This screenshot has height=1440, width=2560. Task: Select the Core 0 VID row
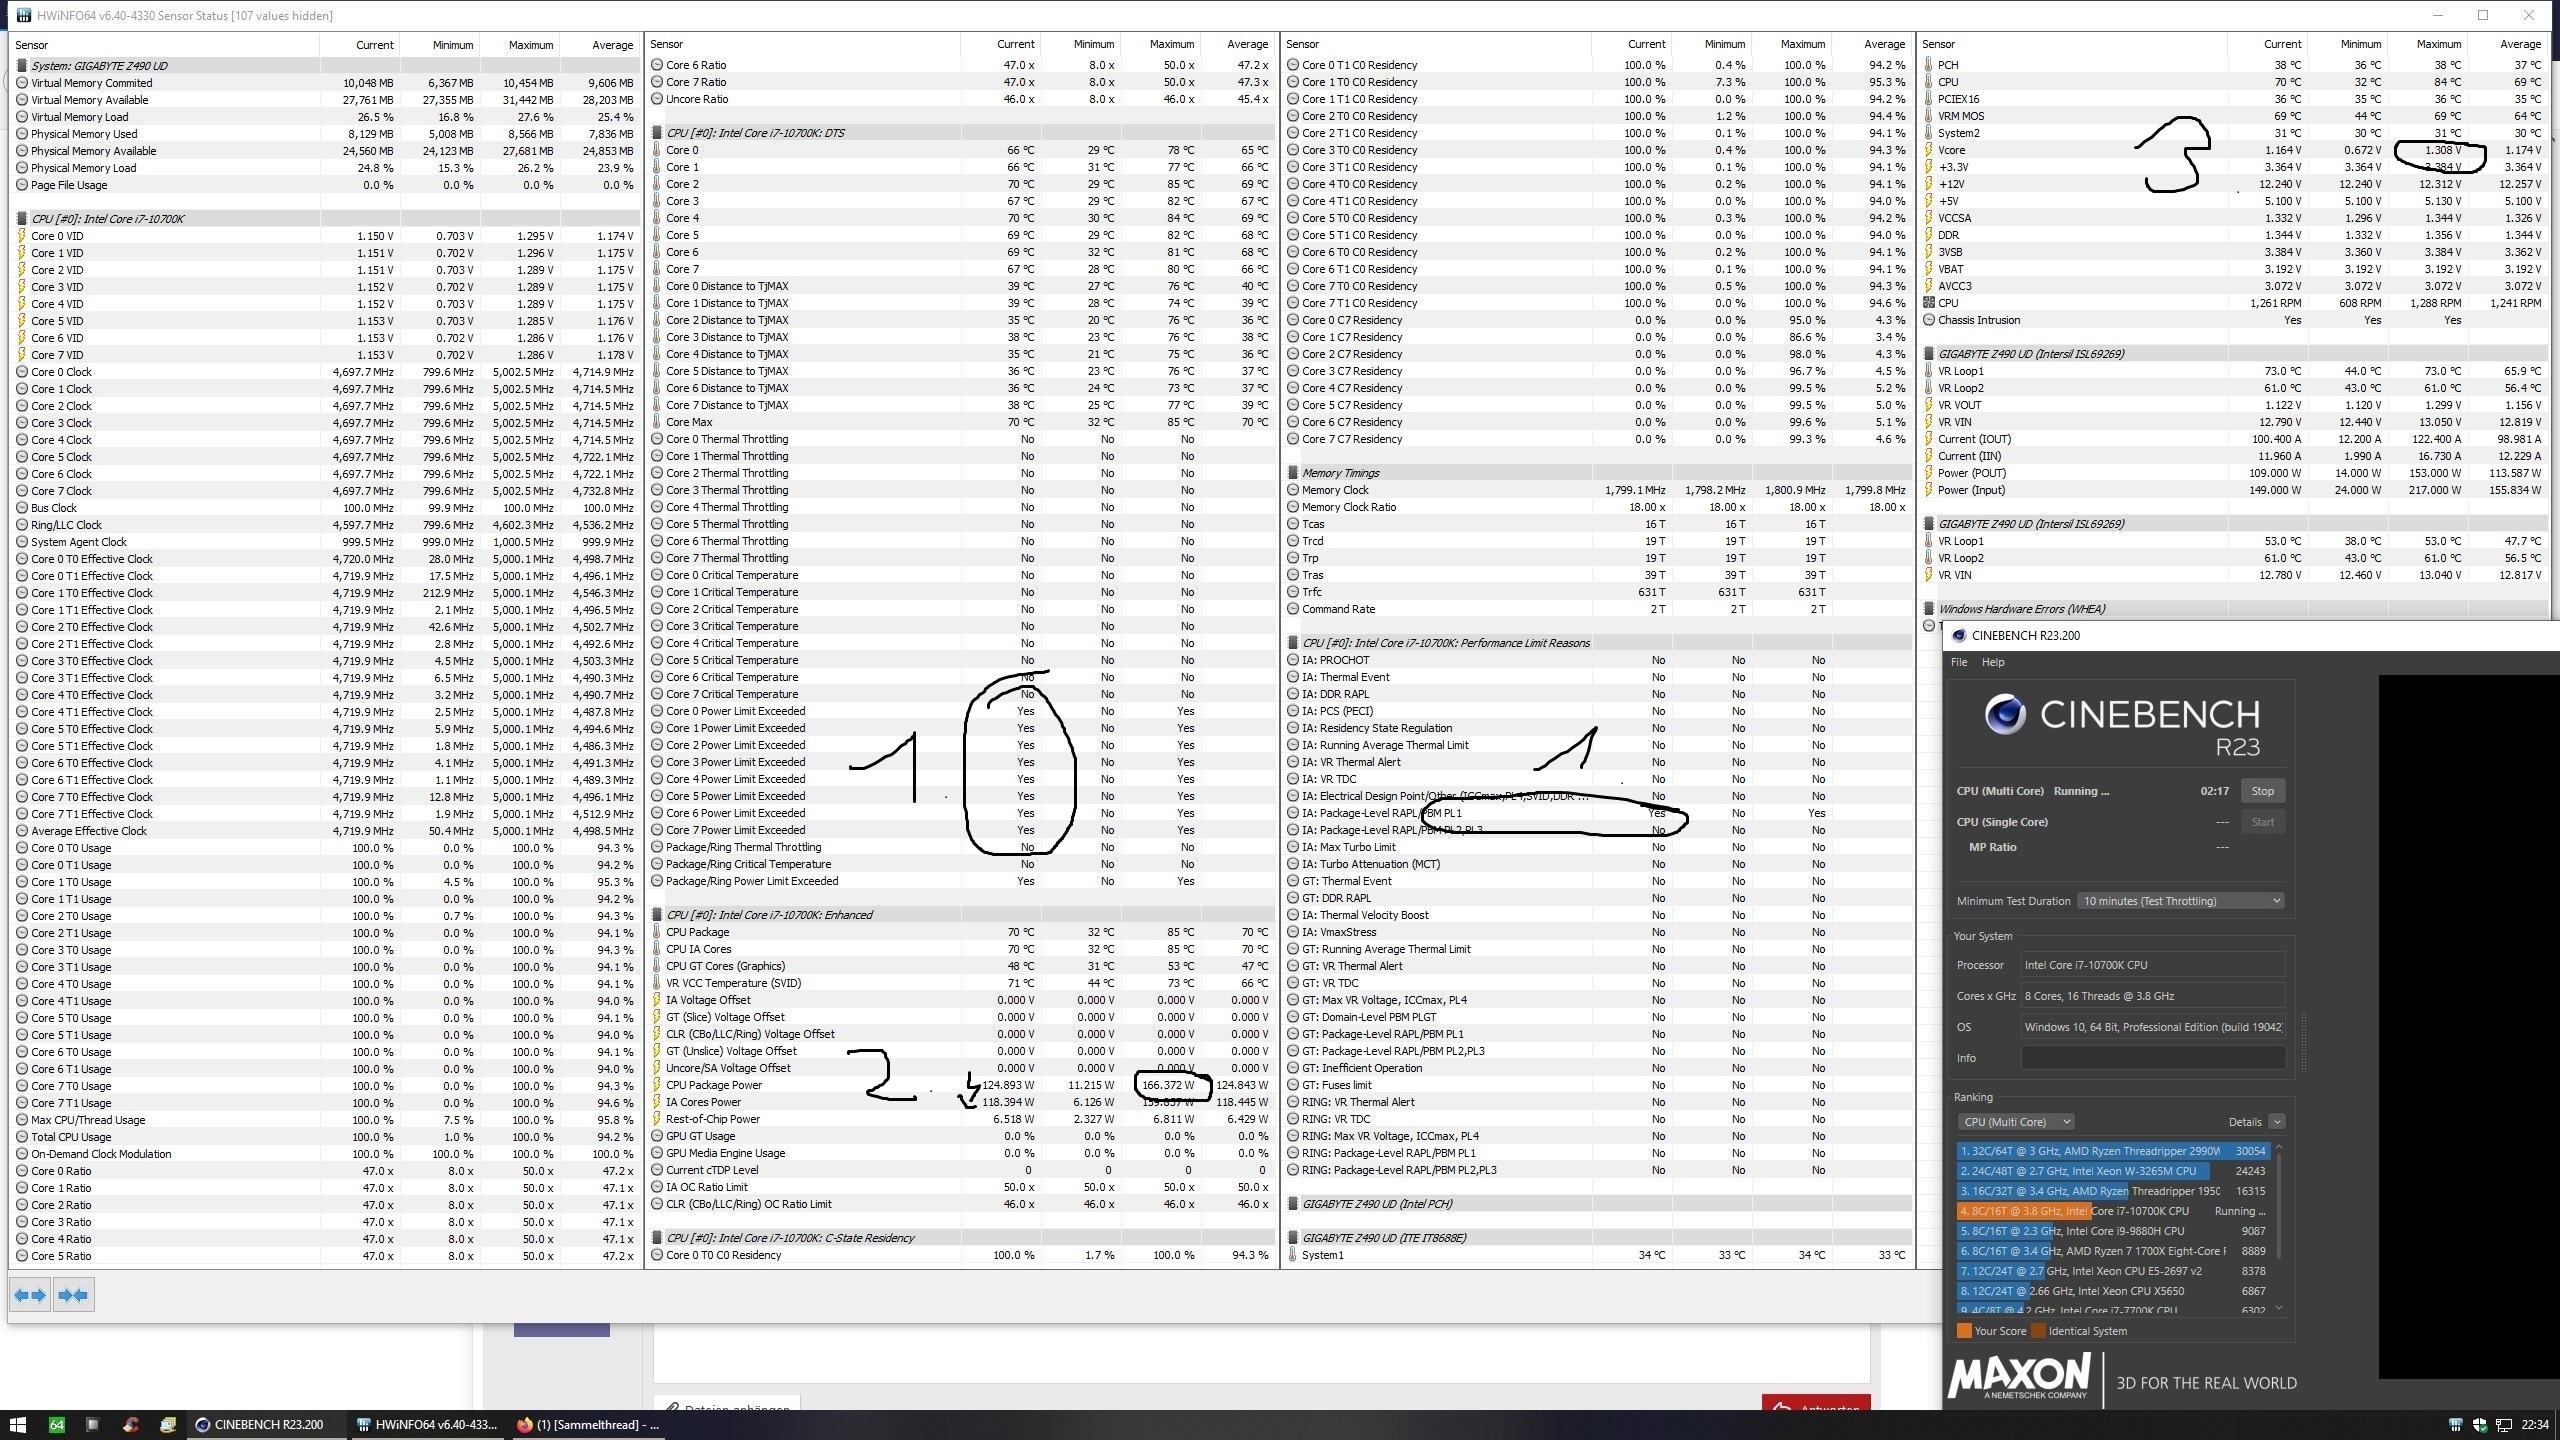[325, 236]
